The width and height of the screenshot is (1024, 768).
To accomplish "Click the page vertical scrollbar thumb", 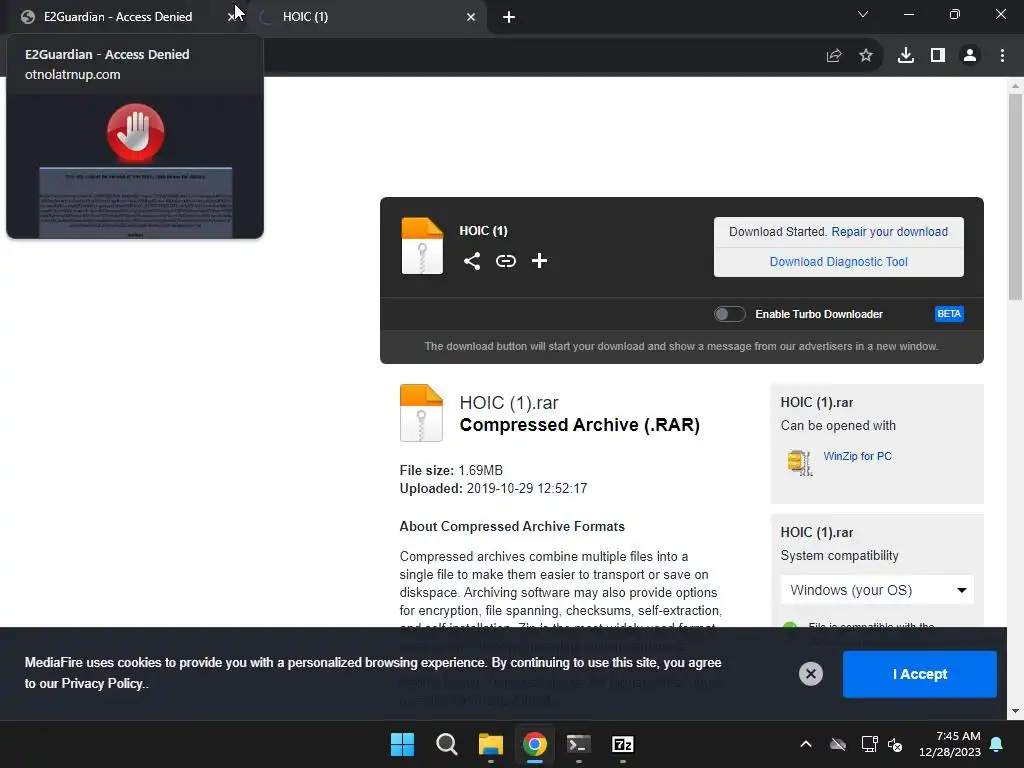I will click(1015, 196).
